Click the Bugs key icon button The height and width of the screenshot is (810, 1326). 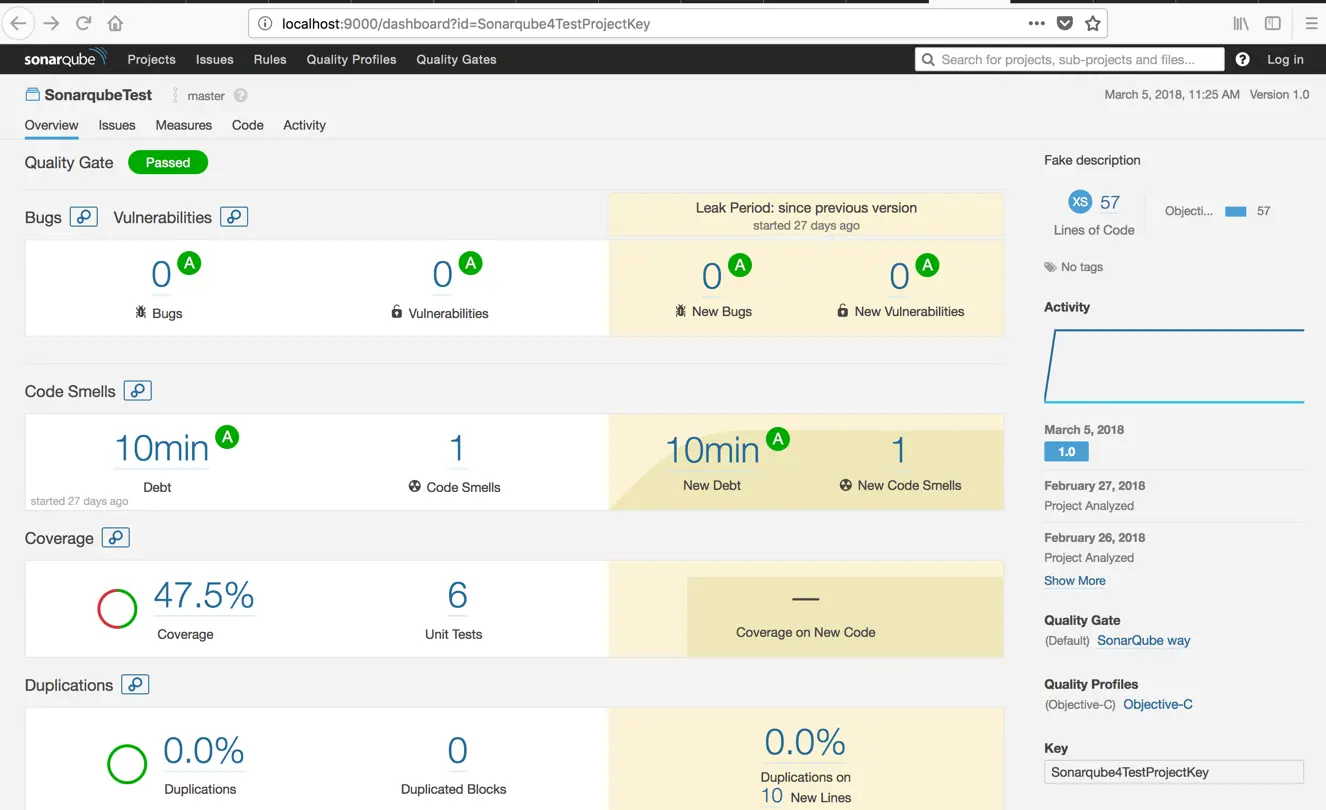click(84, 217)
